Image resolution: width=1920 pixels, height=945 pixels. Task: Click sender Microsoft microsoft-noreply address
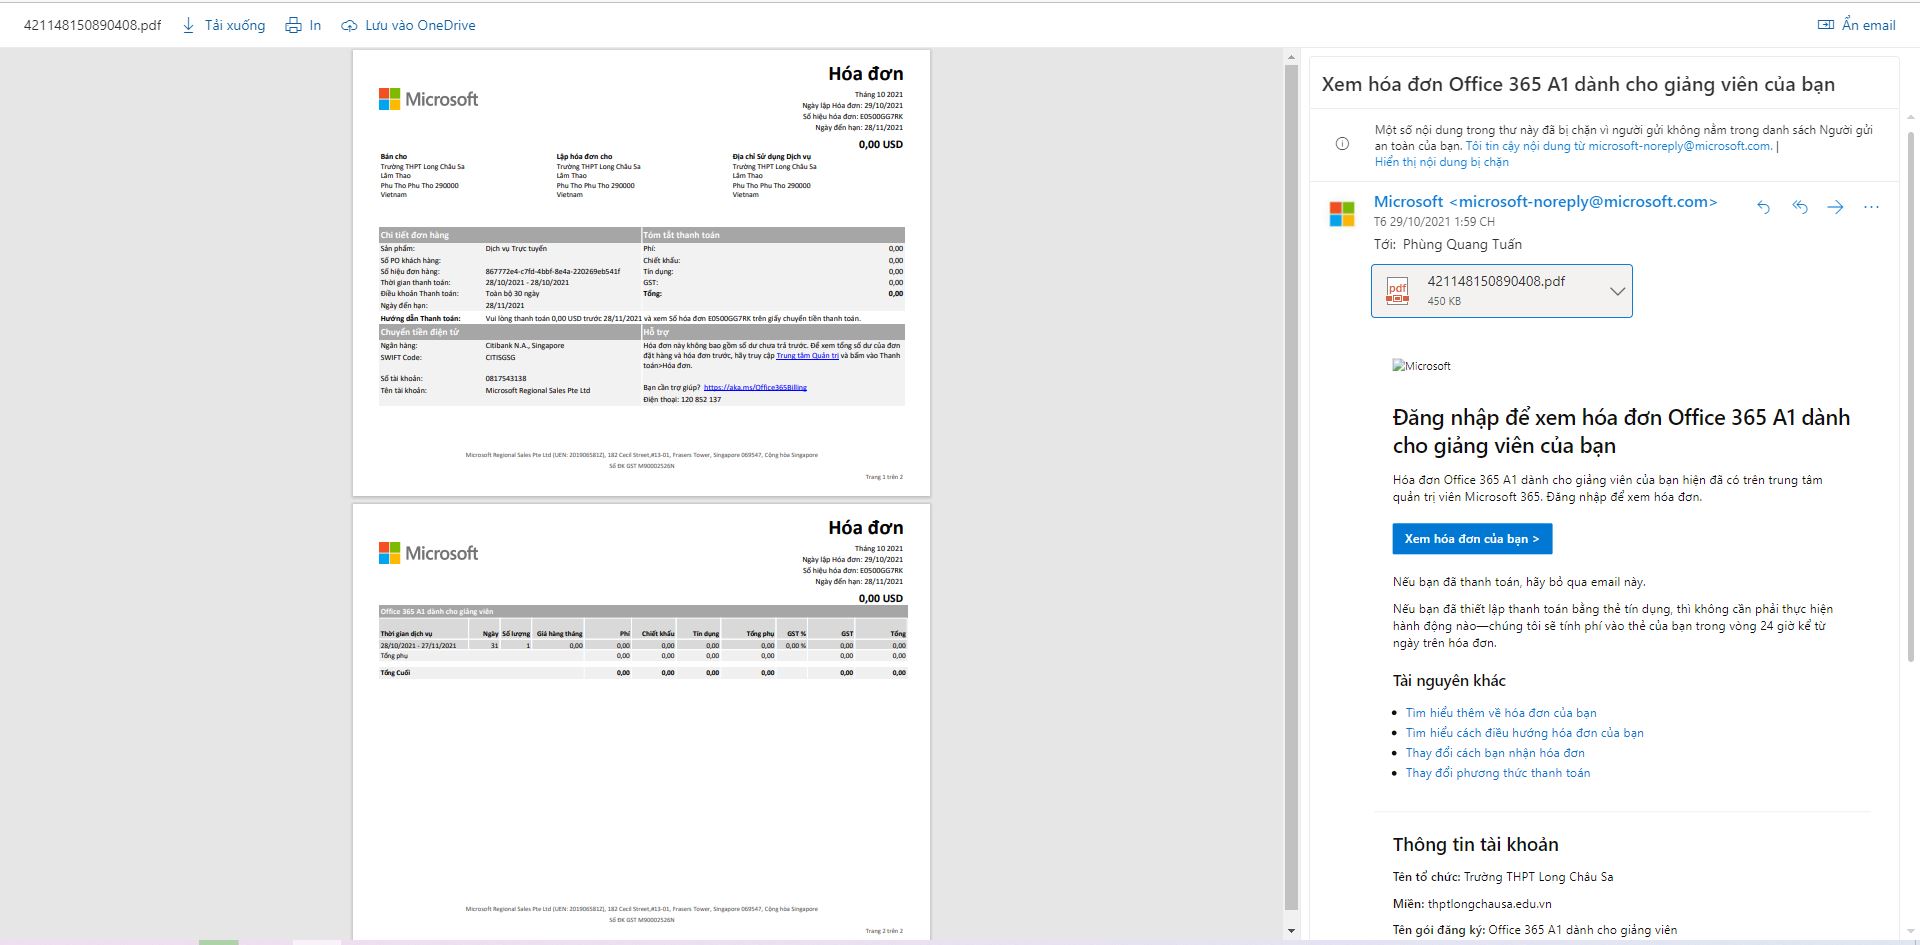pos(1545,202)
